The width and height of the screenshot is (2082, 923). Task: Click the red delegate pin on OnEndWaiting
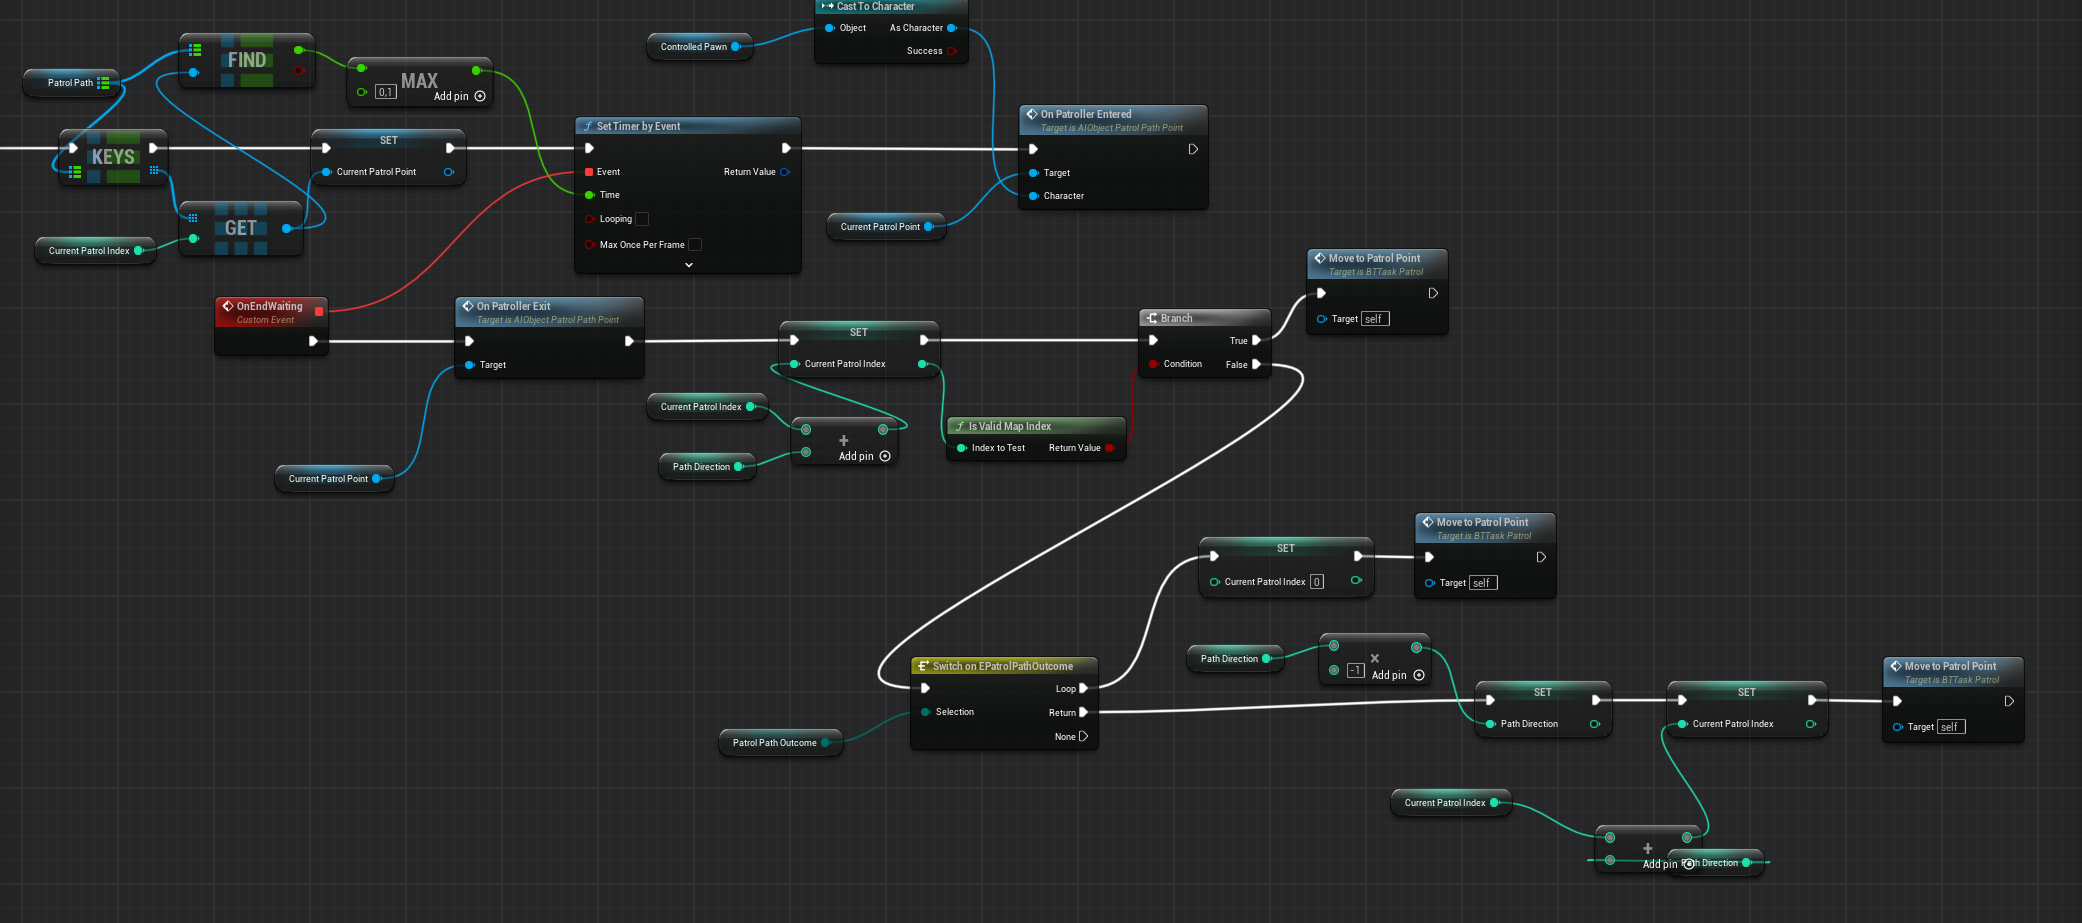click(x=319, y=311)
